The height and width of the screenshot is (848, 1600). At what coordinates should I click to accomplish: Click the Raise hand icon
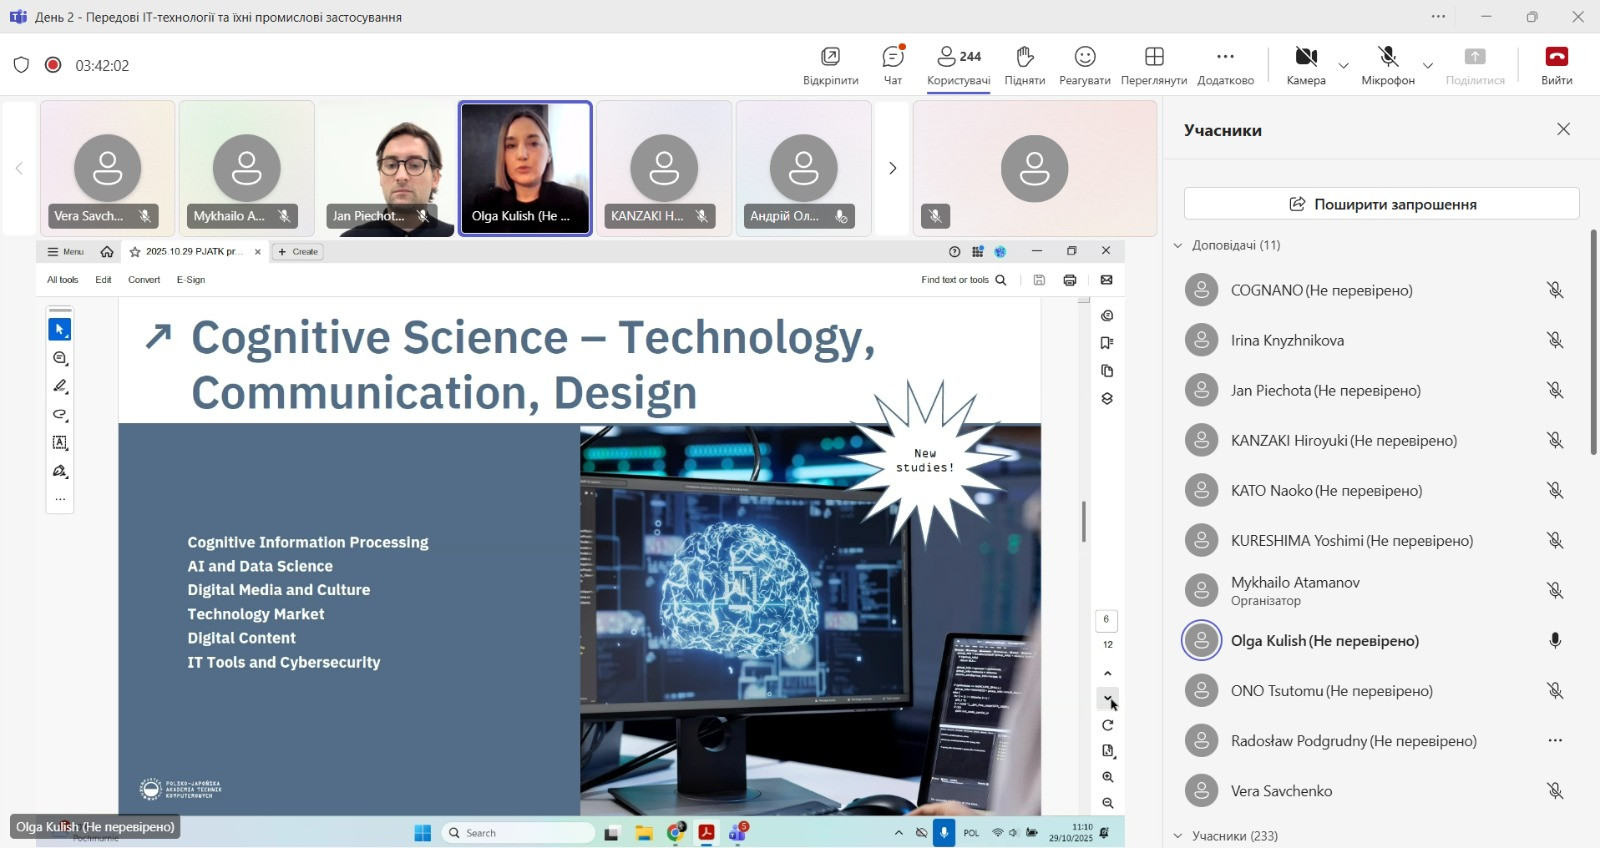click(x=1024, y=57)
